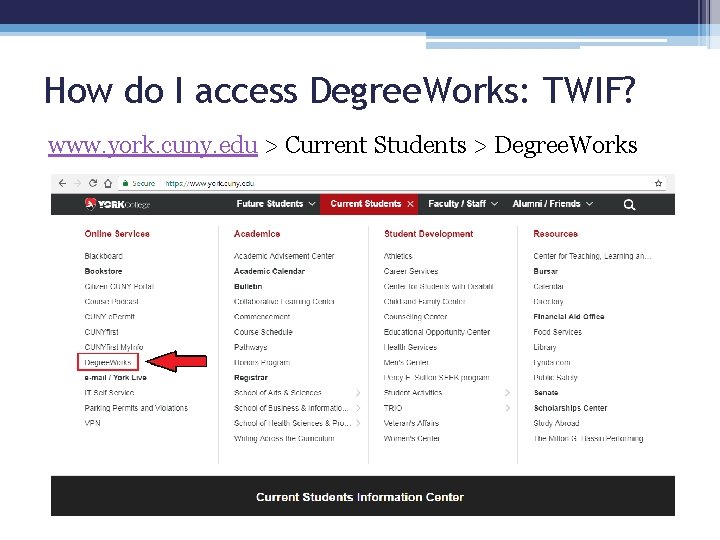Open site search magnifier icon
The height and width of the screenshot is (540, 720).
(629, 204)
